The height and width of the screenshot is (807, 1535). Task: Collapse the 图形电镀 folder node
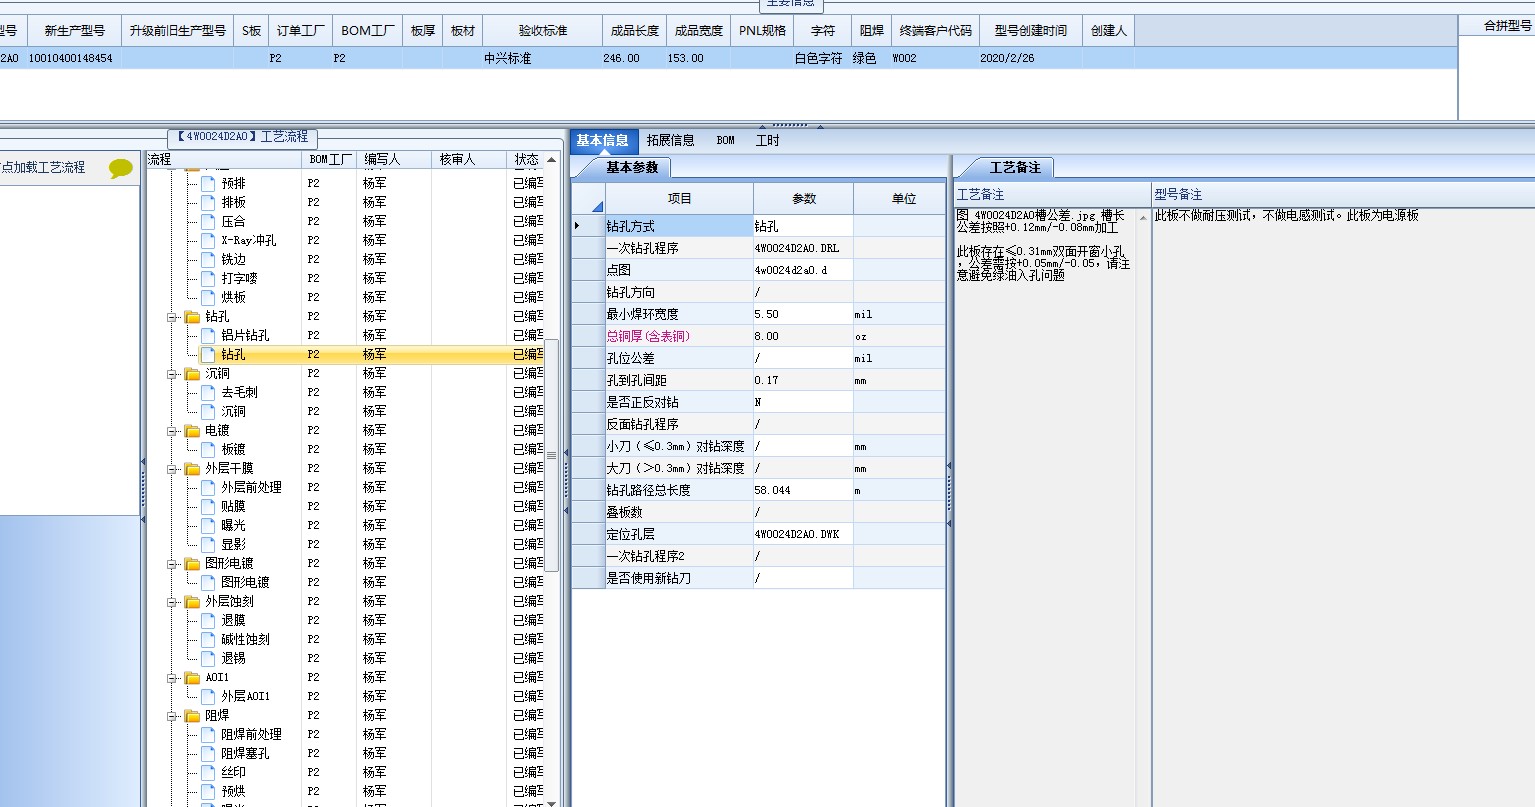point(172,564)
